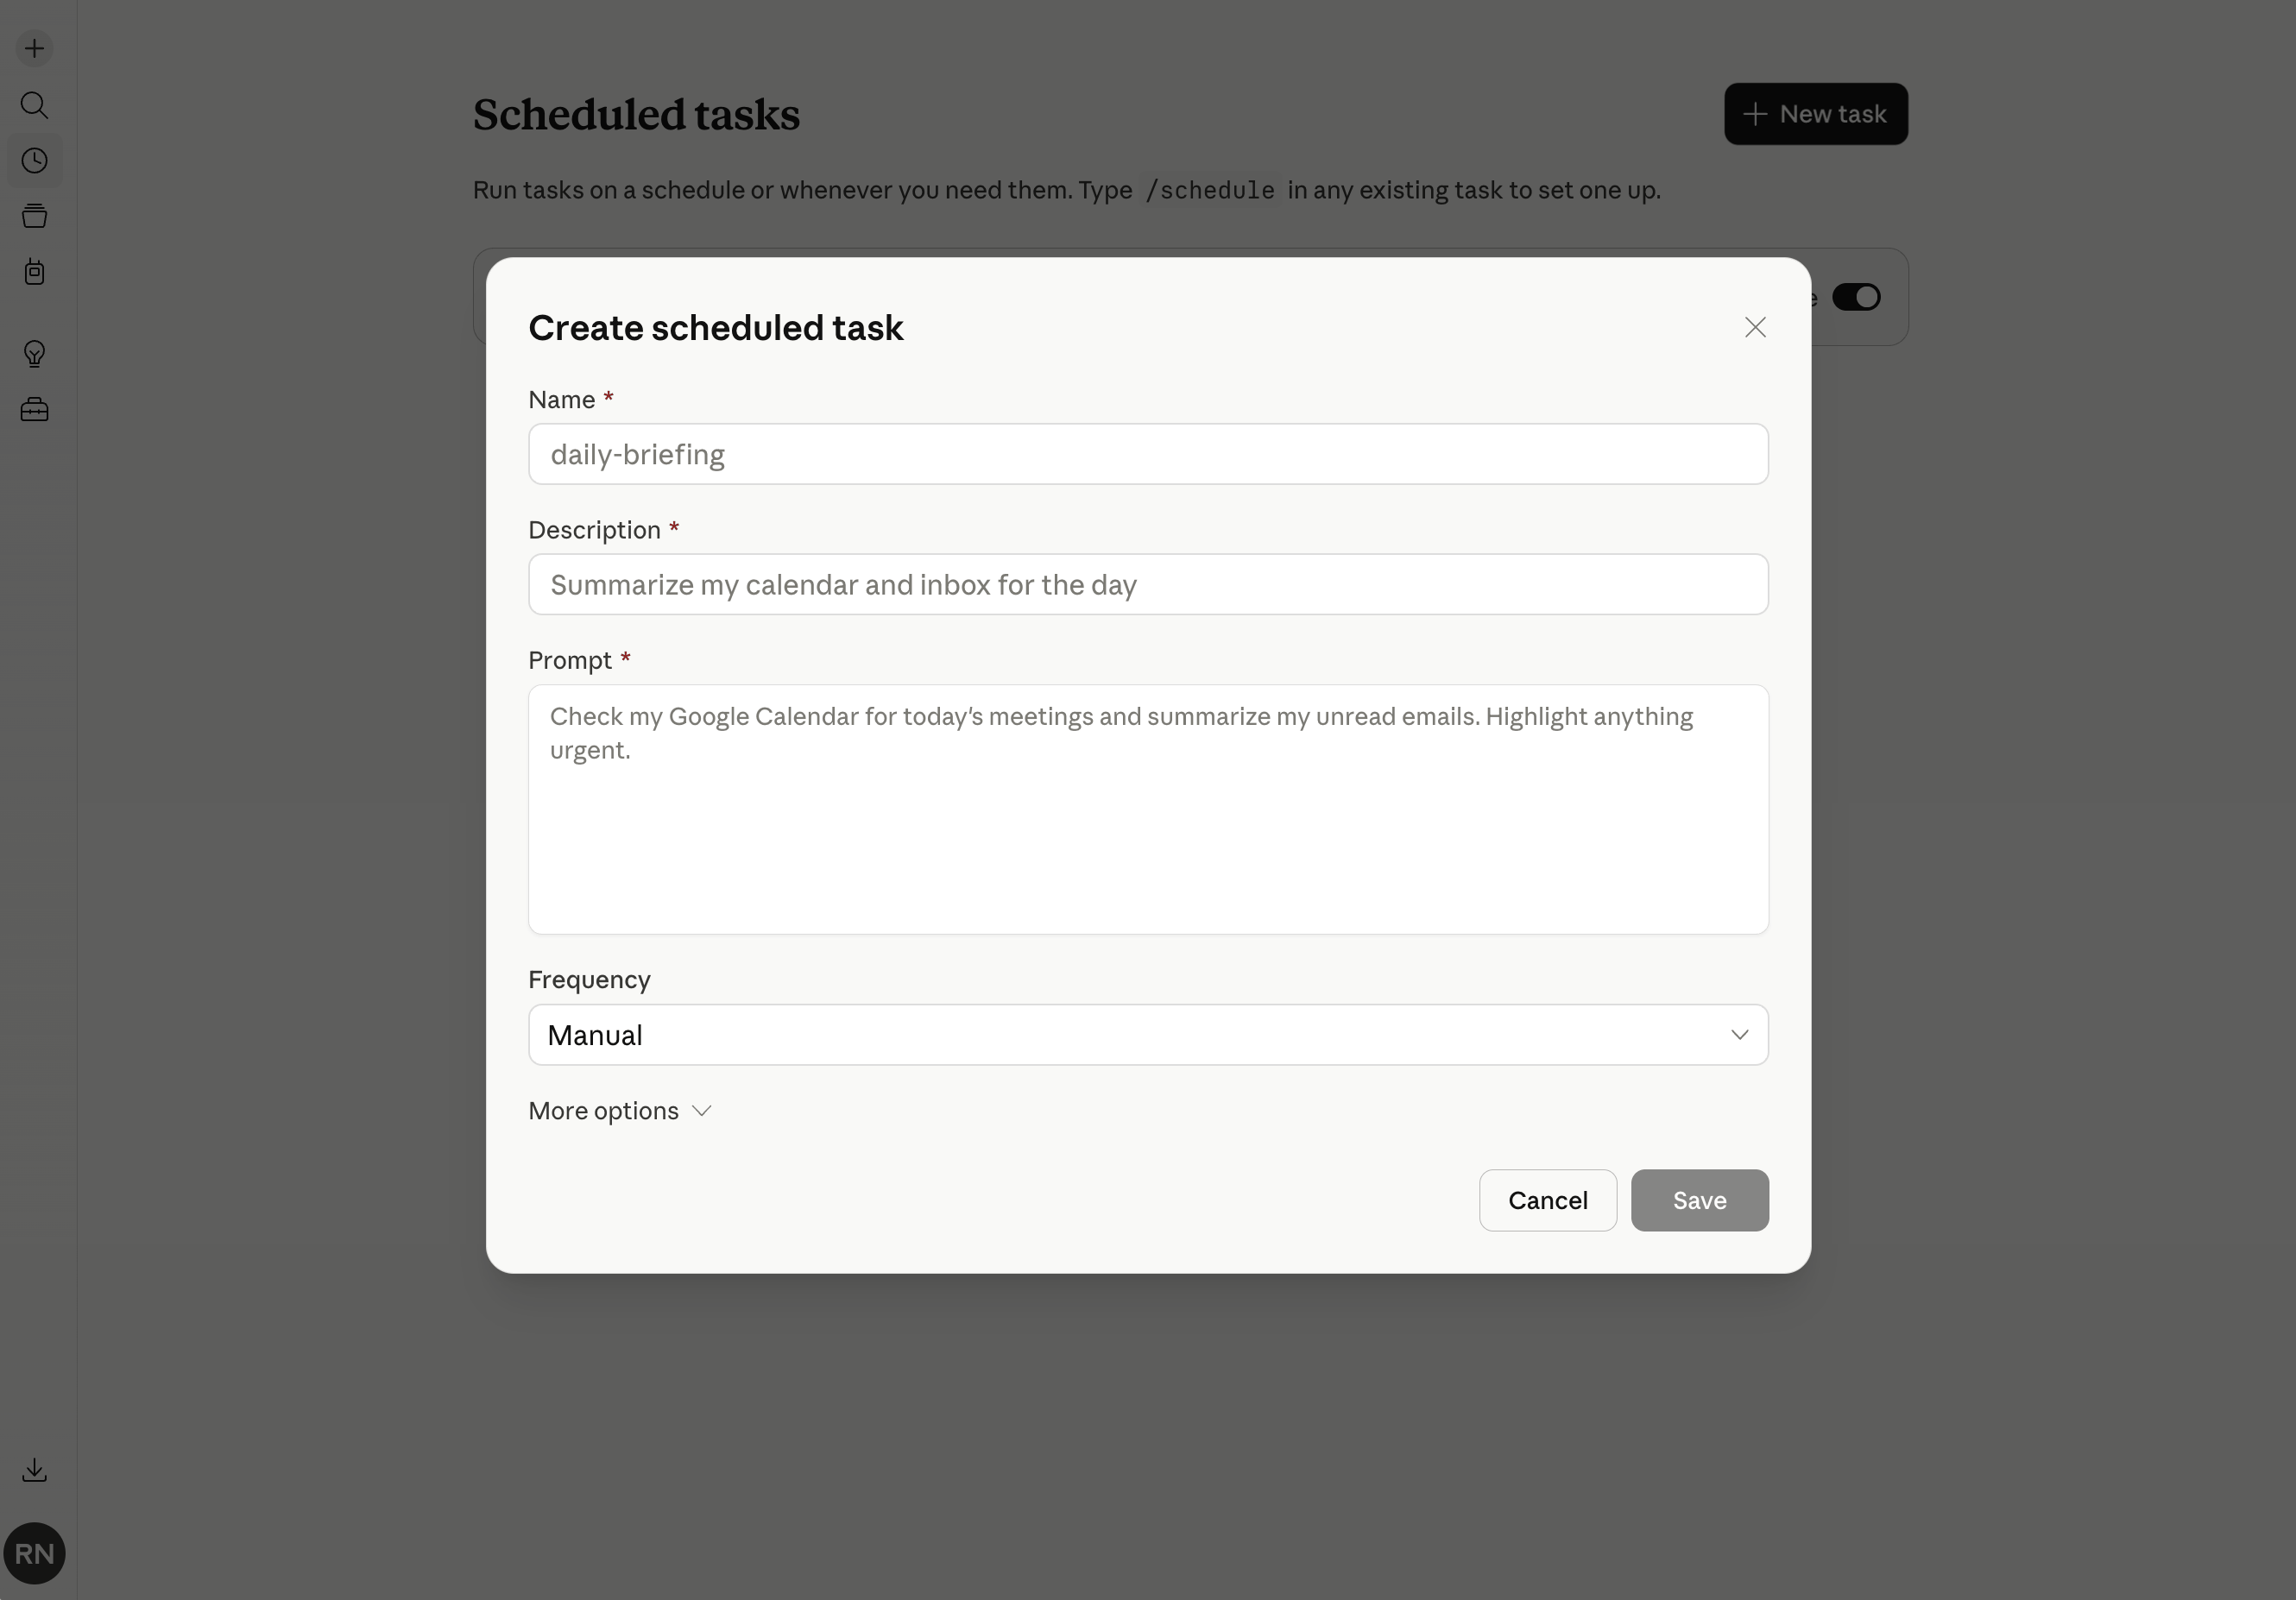Click the New task button
Screen dimensions: 2296x1600
[x=1815, y=114]
